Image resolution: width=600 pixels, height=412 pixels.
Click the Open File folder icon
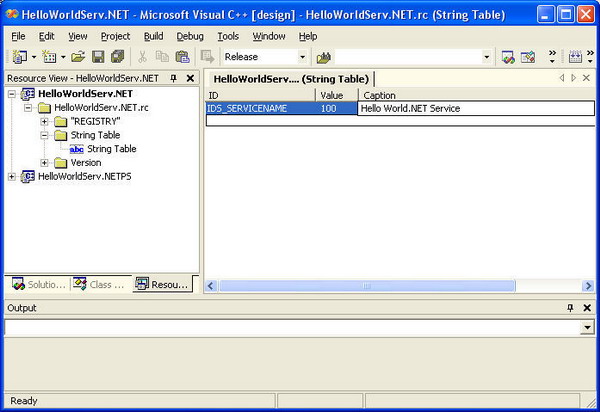78,57
